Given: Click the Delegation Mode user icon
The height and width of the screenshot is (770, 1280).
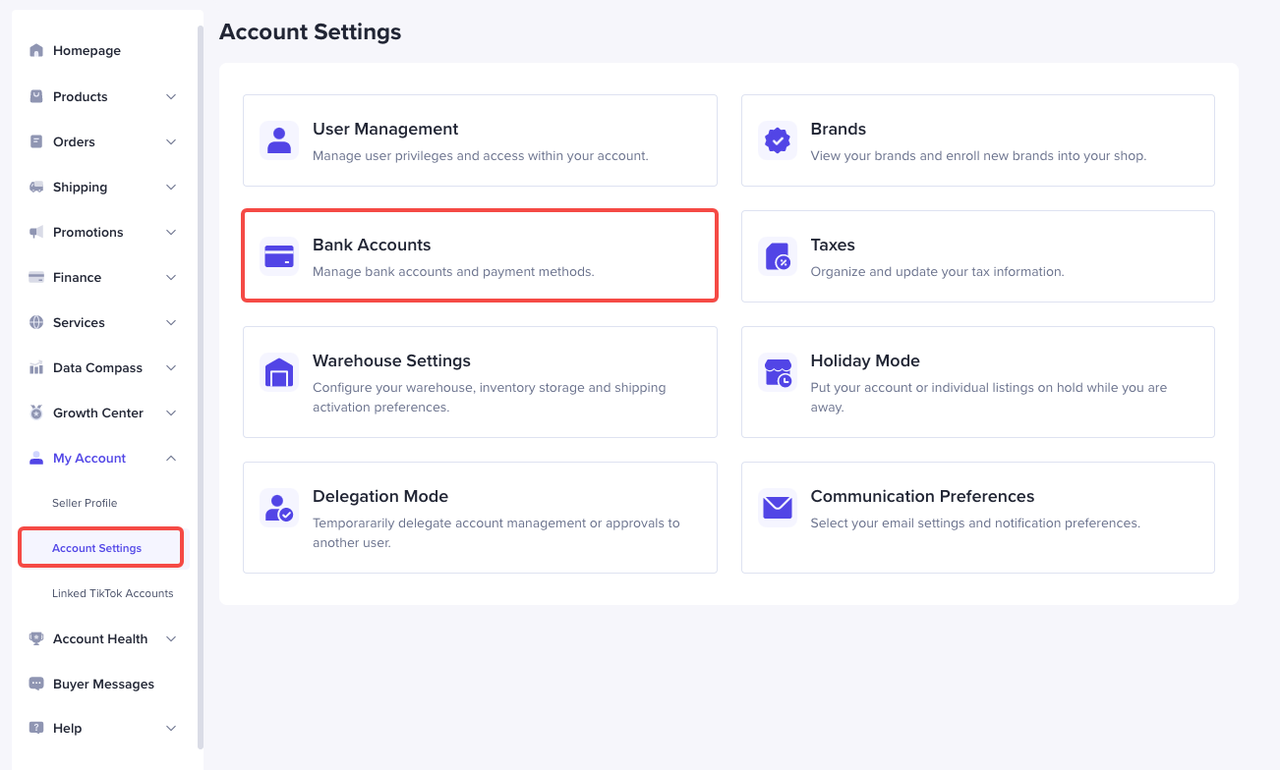Looking at the screenshot, I should pos(279,508).
